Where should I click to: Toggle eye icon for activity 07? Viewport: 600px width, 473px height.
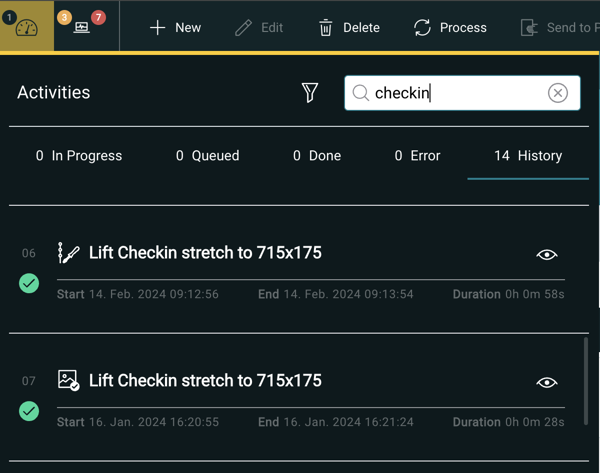coord(546,382)
